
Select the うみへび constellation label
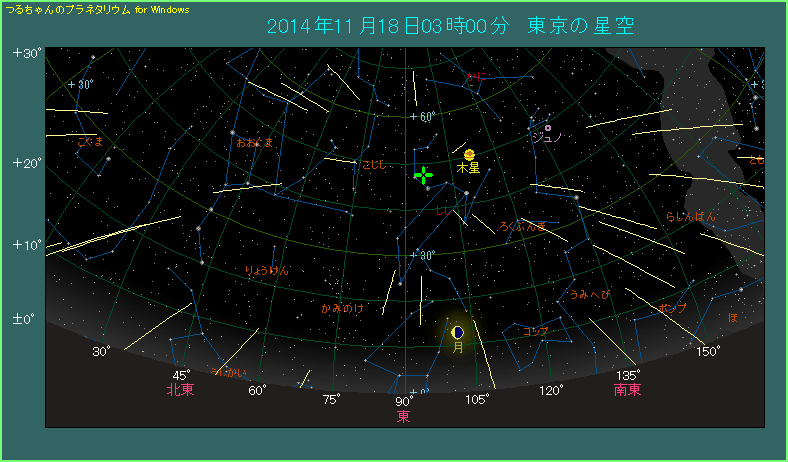click(589, 294)
